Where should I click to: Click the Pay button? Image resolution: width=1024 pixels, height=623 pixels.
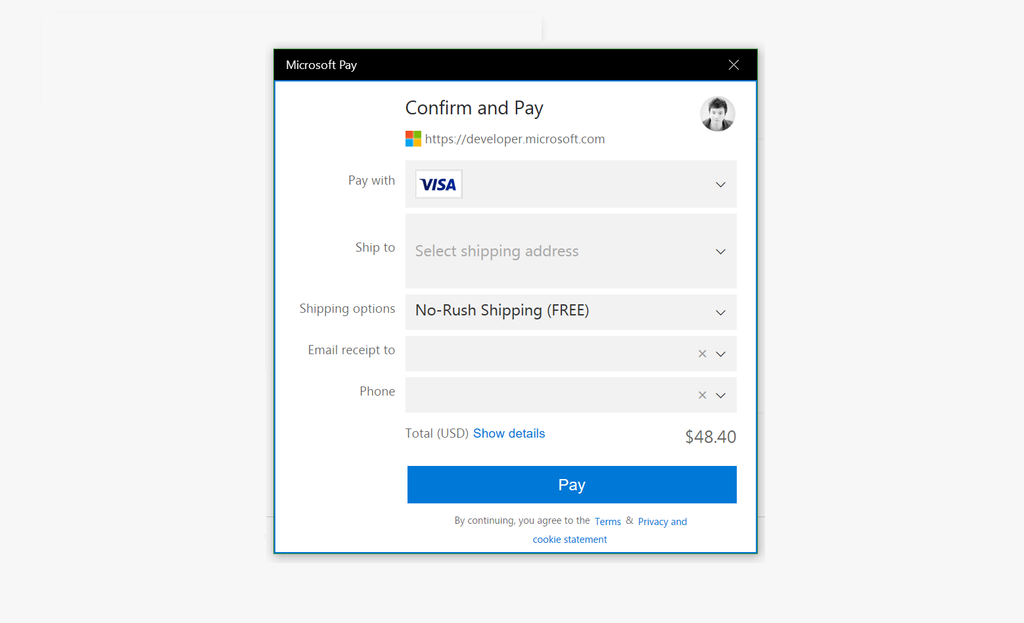point(571,484)
